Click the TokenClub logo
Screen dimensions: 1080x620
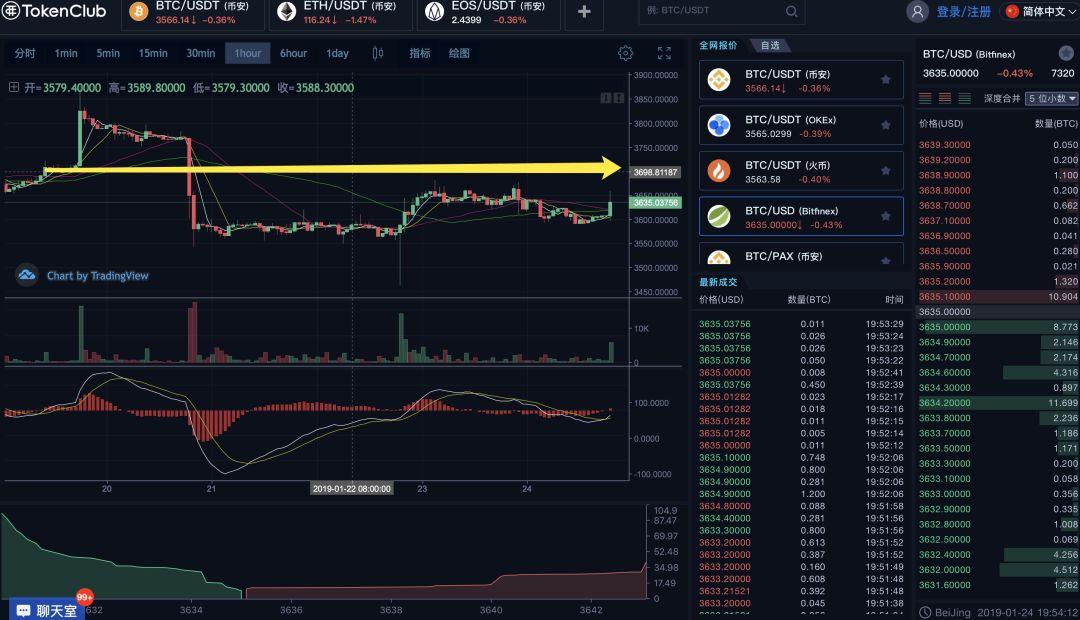54,11
